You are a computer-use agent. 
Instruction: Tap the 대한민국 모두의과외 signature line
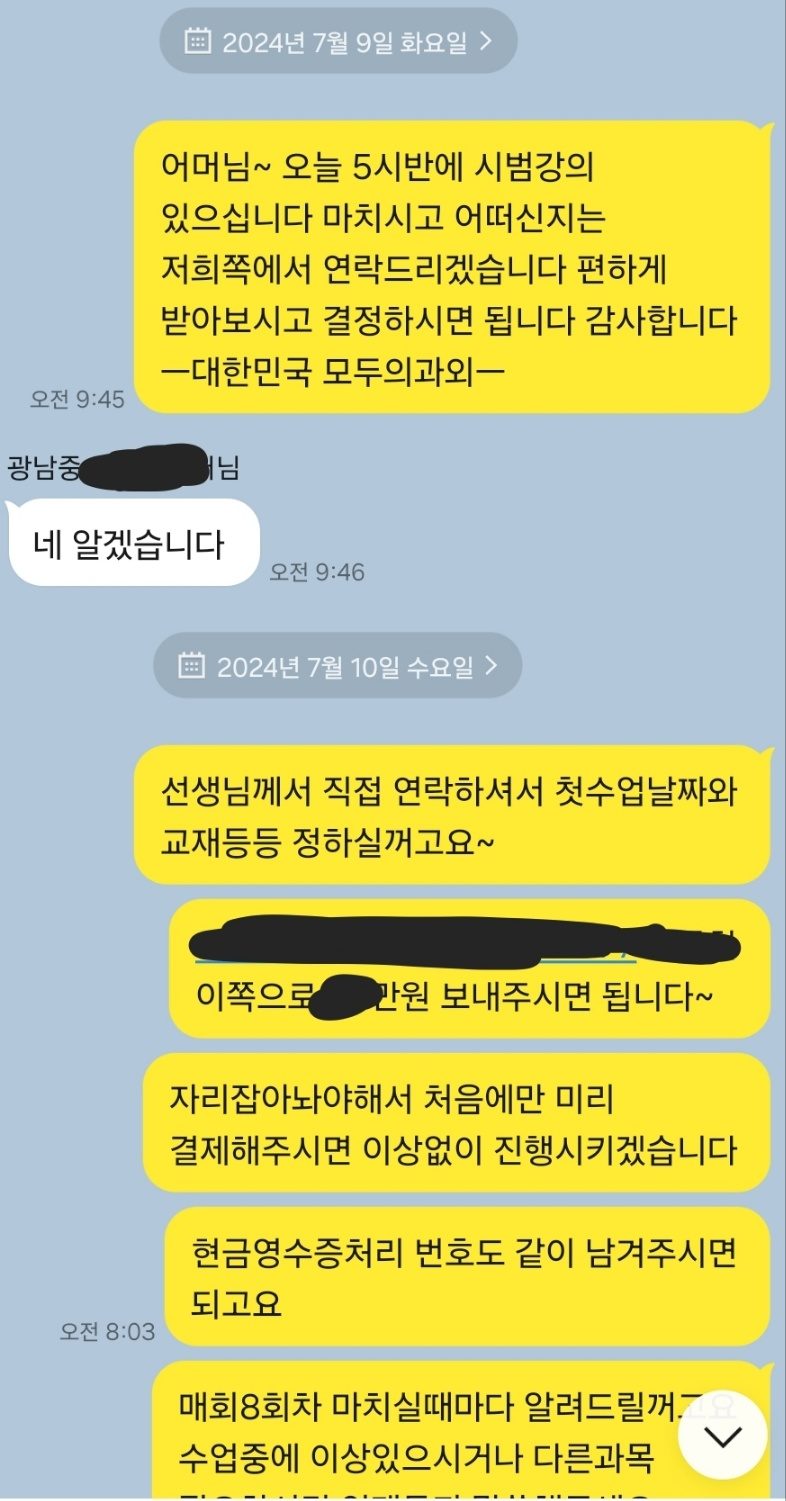[x=334, y=371]
